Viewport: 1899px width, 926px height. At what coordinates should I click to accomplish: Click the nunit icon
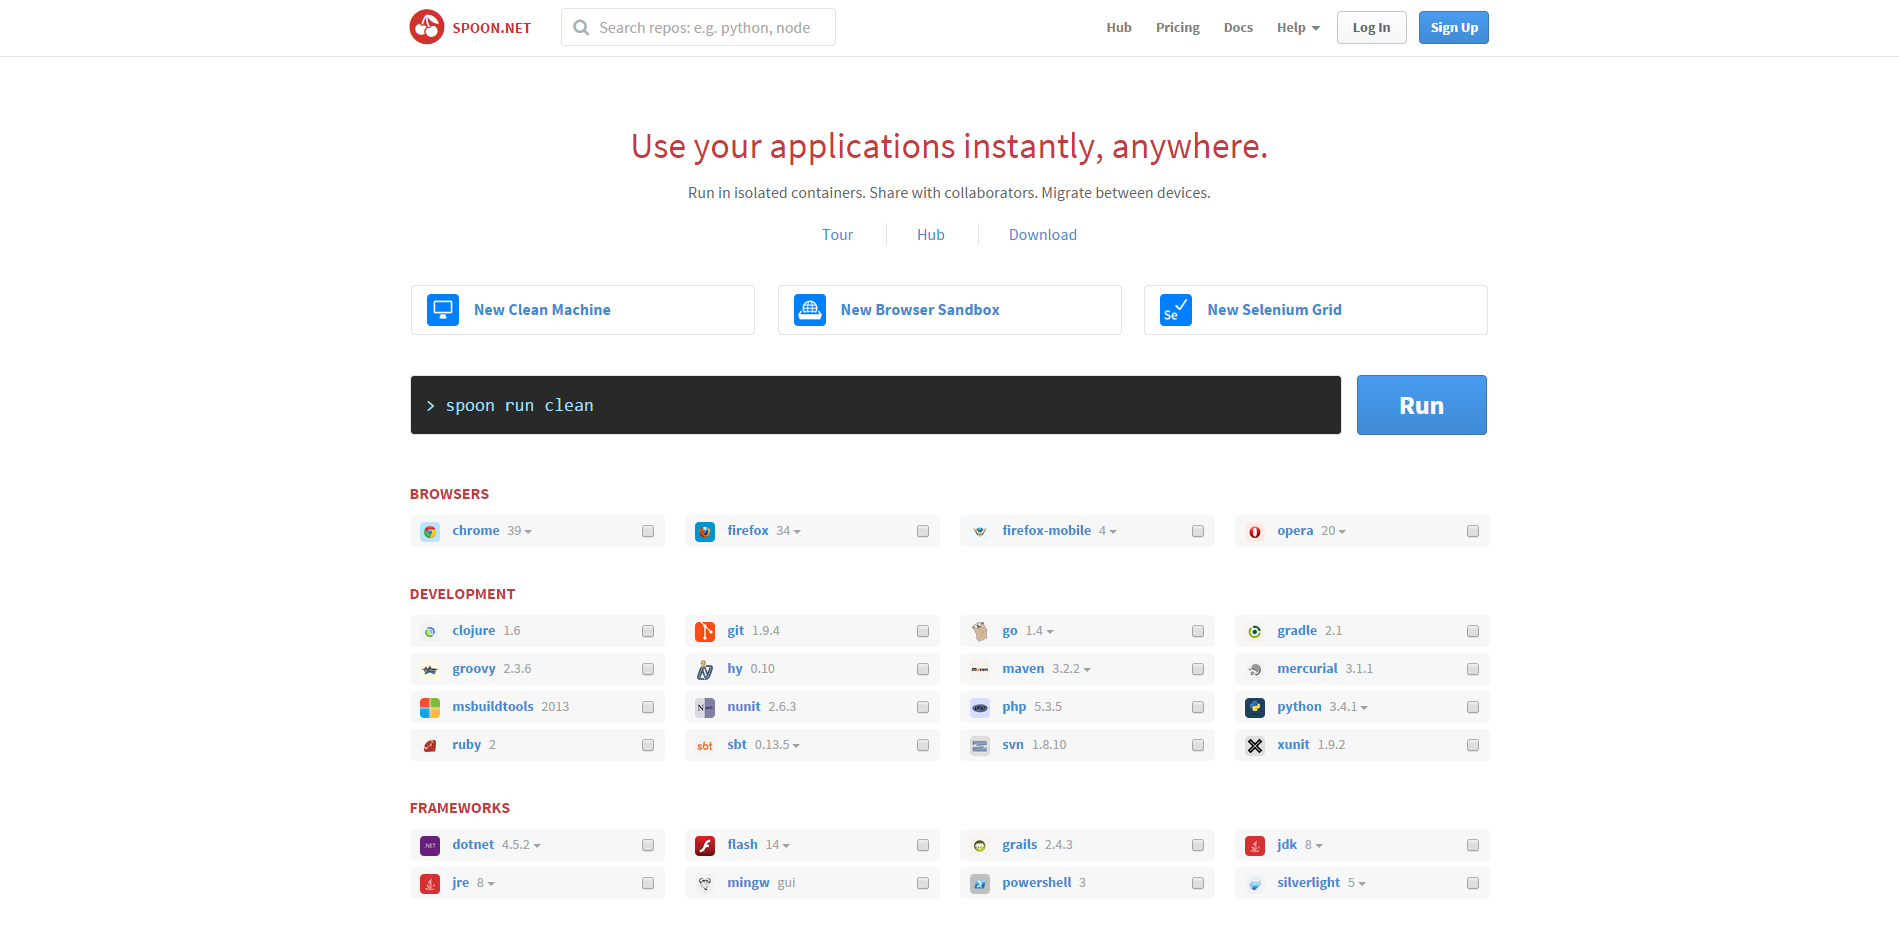coord(705,708)
